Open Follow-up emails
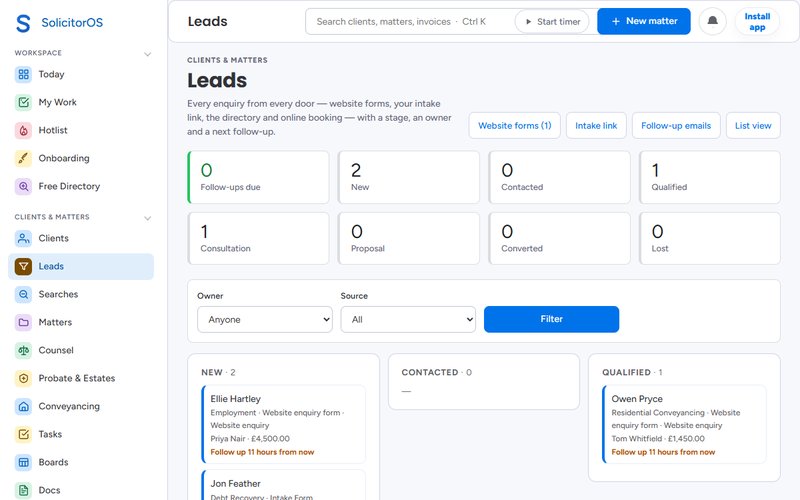This screenshot has width=800, height=500. click(676, 126)
